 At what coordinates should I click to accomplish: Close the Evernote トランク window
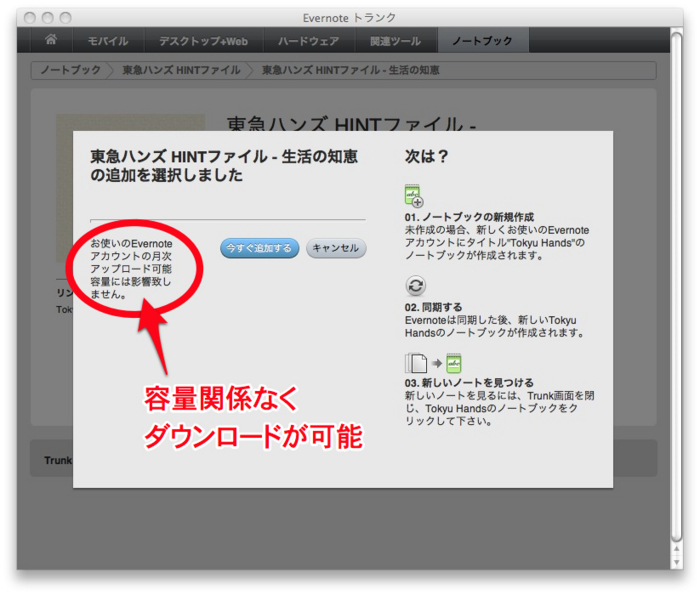(x=30, y=18)
